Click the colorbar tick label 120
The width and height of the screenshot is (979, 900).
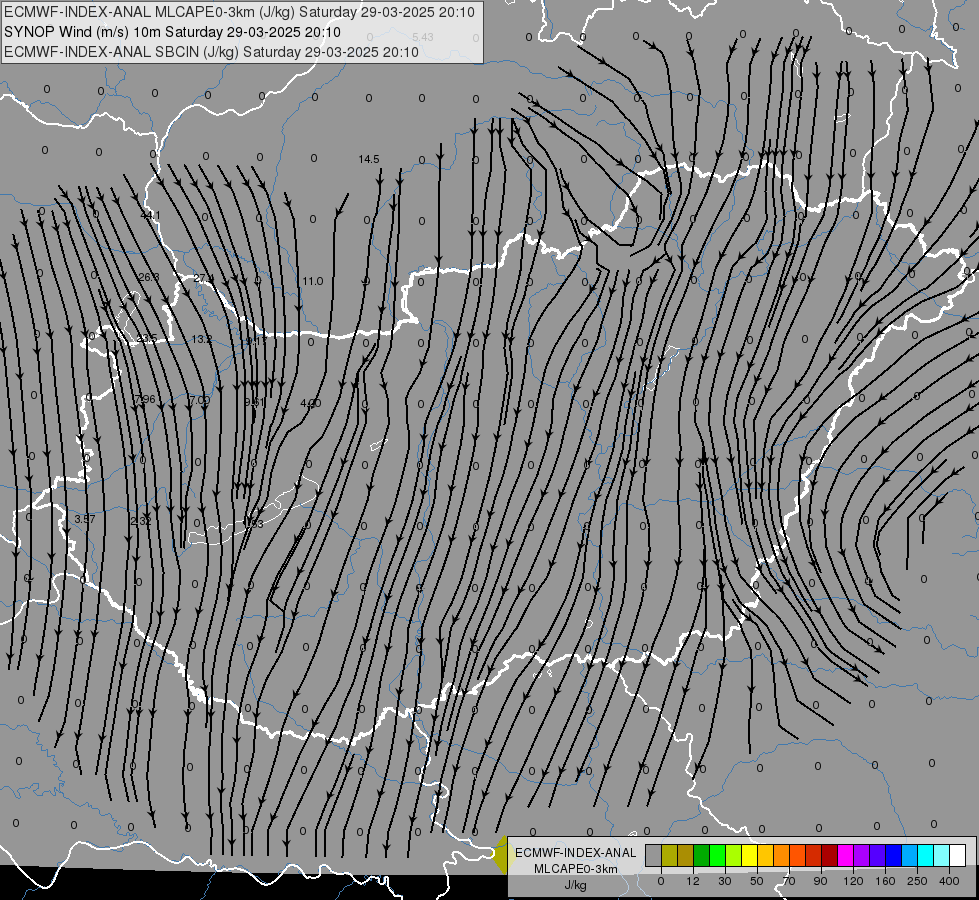[x=854, y=881]
